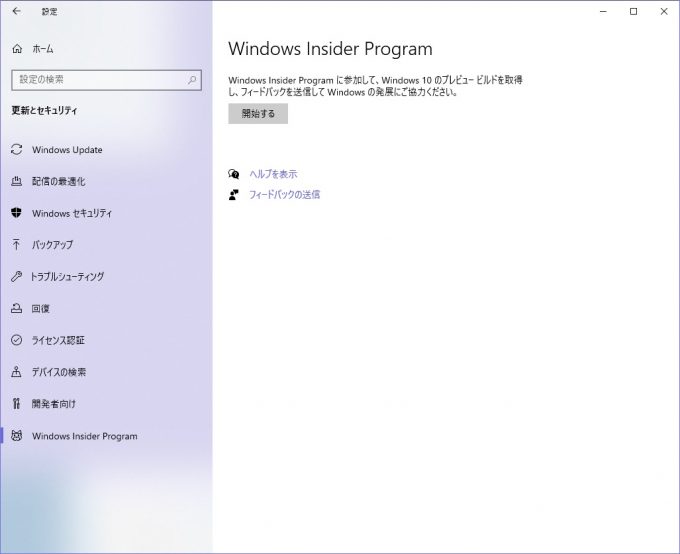Click the 配信の最適化 icon
The image size is (680, 554).
16,181
